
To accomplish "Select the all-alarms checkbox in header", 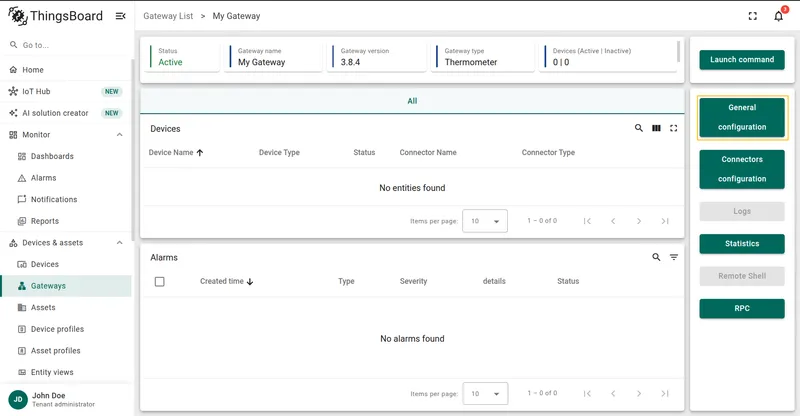I will [160, 281].
